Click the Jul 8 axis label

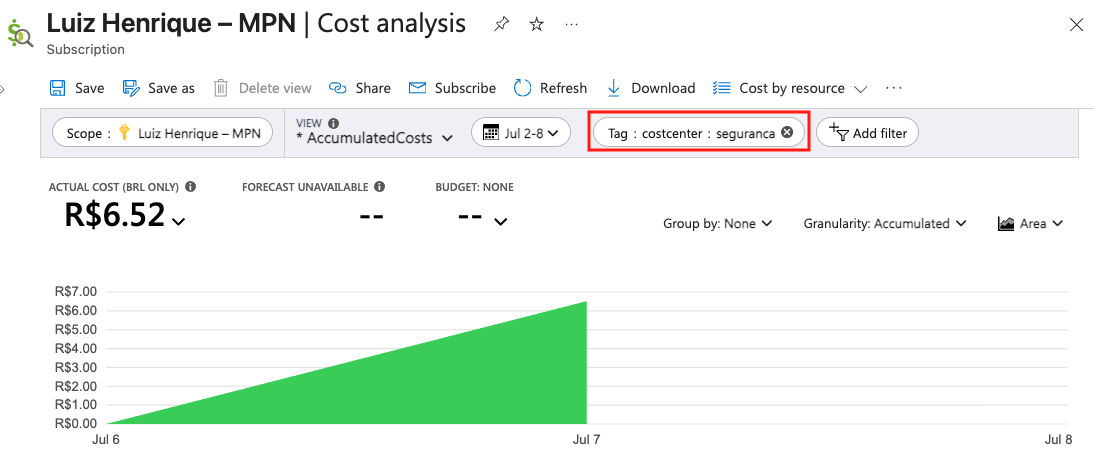(x=1058, y=439)
